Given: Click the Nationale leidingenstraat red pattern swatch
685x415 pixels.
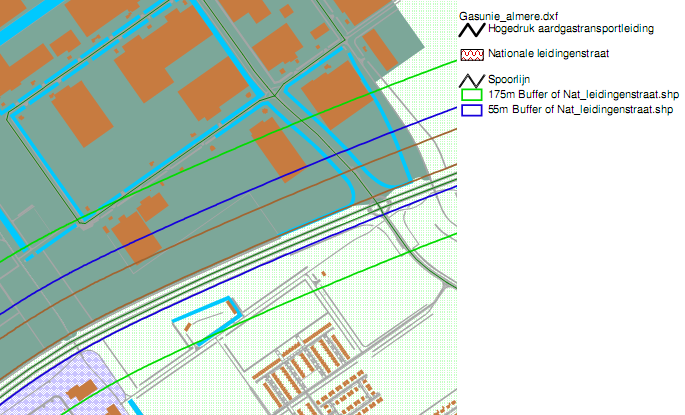Looking at the screenshot, I should (472, 55).
